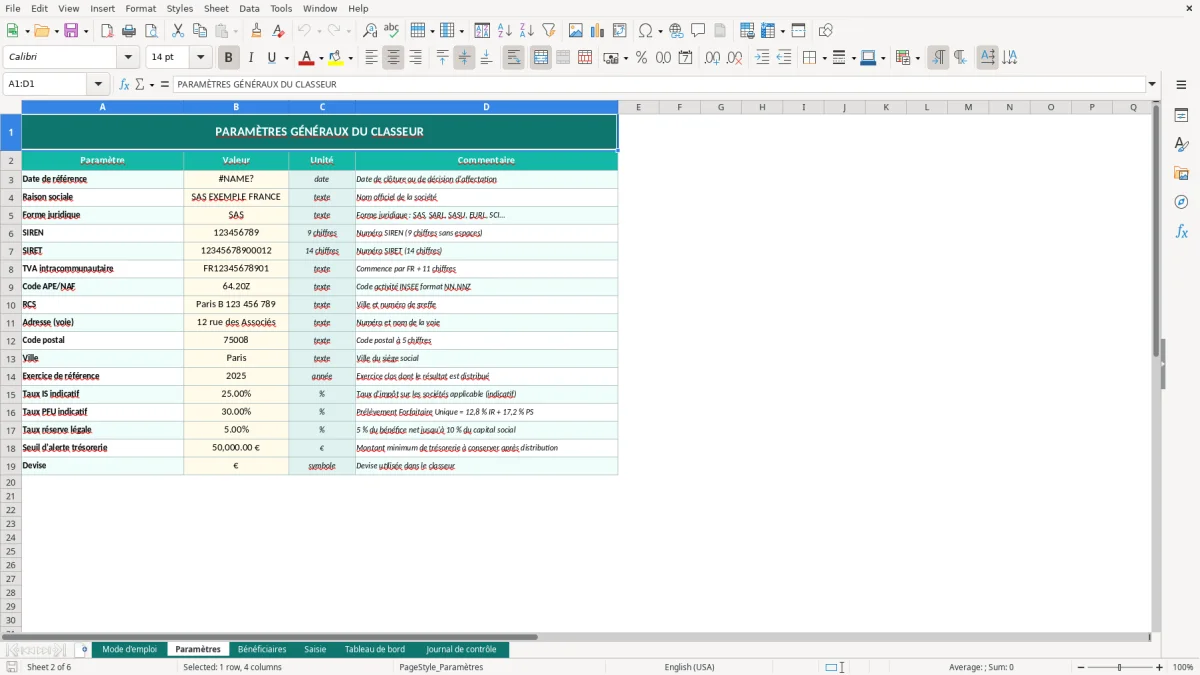
Task: Open the sidebar Navigator compass icon
Action: [1181, 202]
